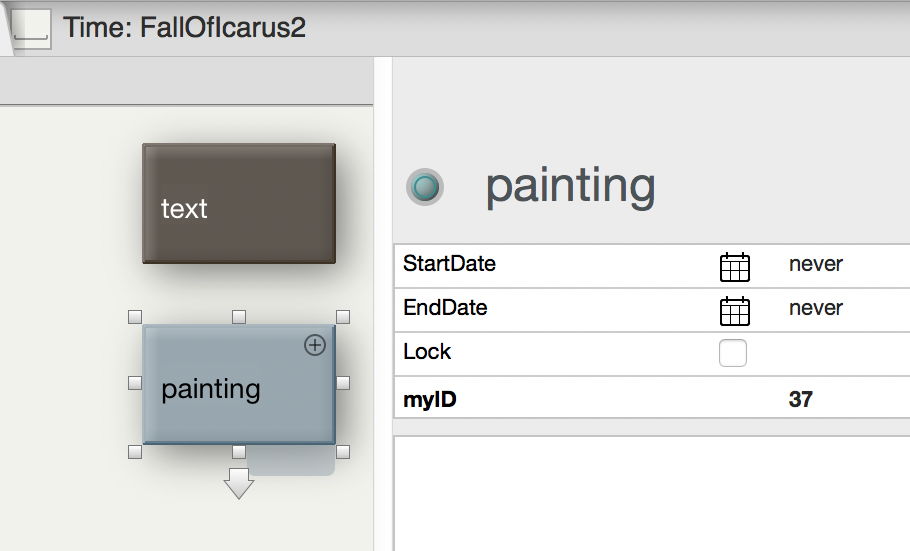Open the StartDate calendar picker icon
910x551 pixels.
point(734,267)
